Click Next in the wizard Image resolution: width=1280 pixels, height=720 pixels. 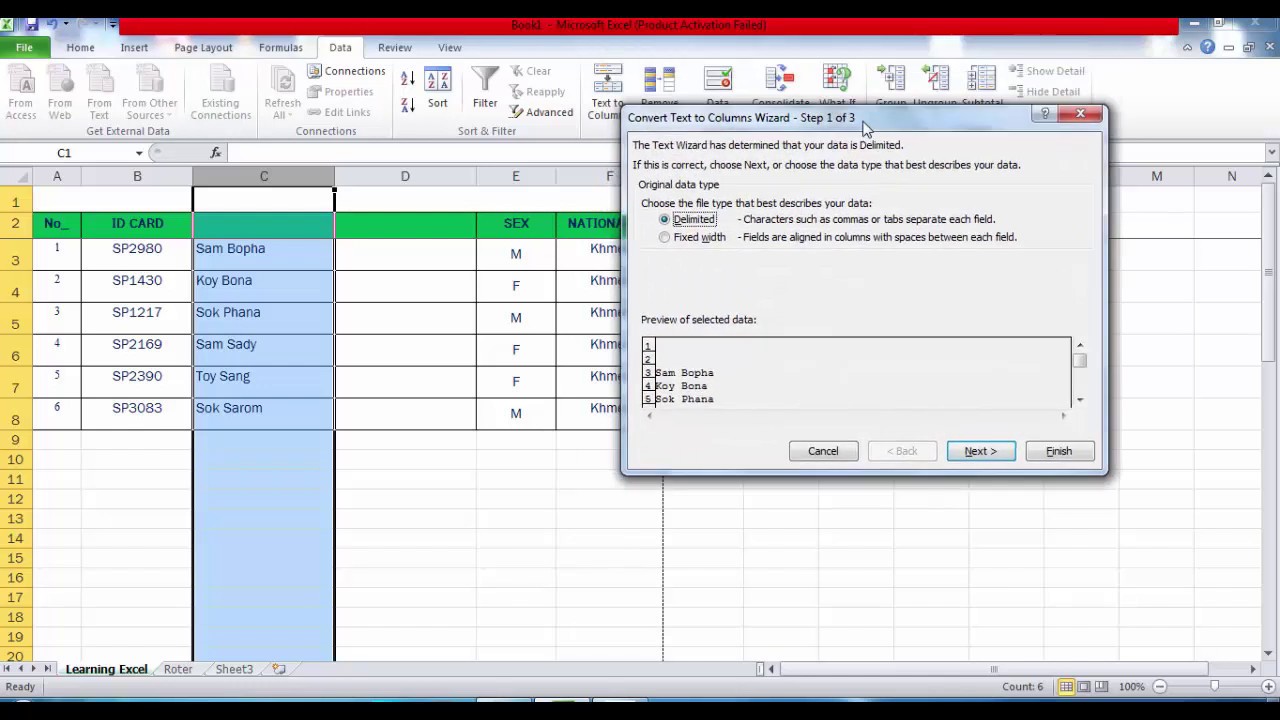(981, 451)
